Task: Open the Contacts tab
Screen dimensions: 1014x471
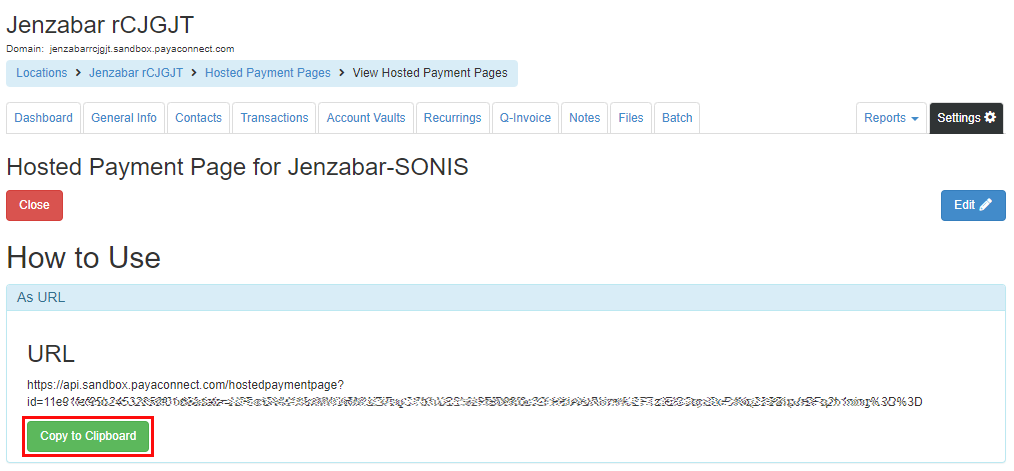Action: click(x=198, y=118)
